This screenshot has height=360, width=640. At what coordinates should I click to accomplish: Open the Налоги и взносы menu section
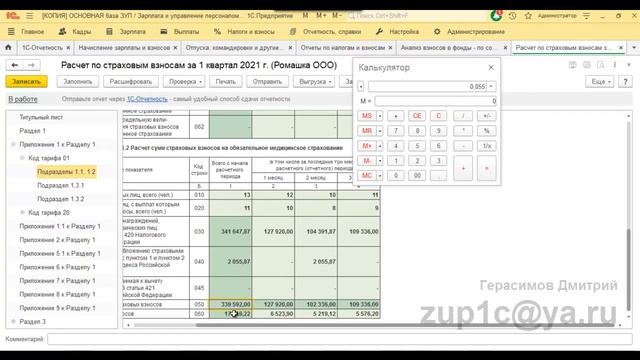[251, 31]
